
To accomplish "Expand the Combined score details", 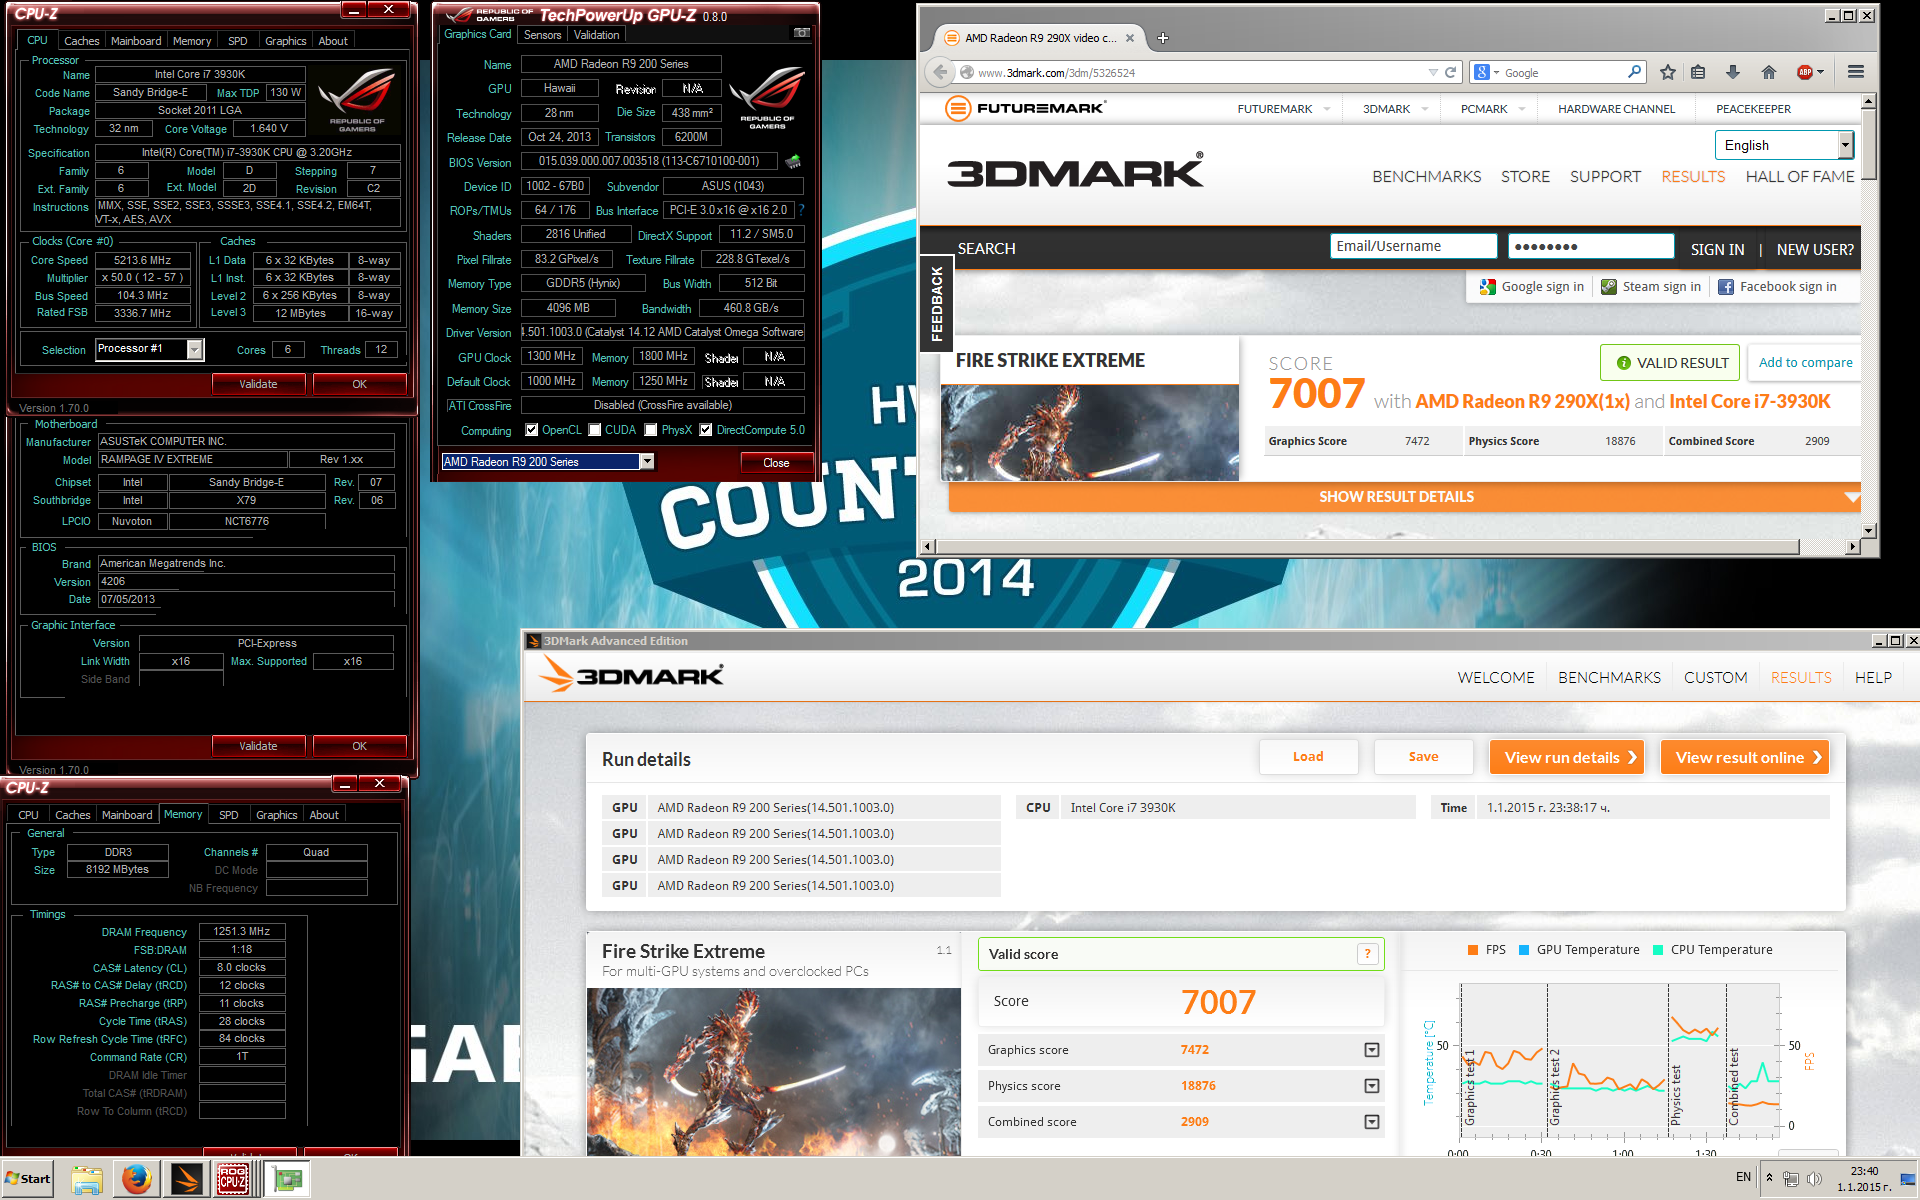I will pyautogui.click(x=1372, y=1122).
